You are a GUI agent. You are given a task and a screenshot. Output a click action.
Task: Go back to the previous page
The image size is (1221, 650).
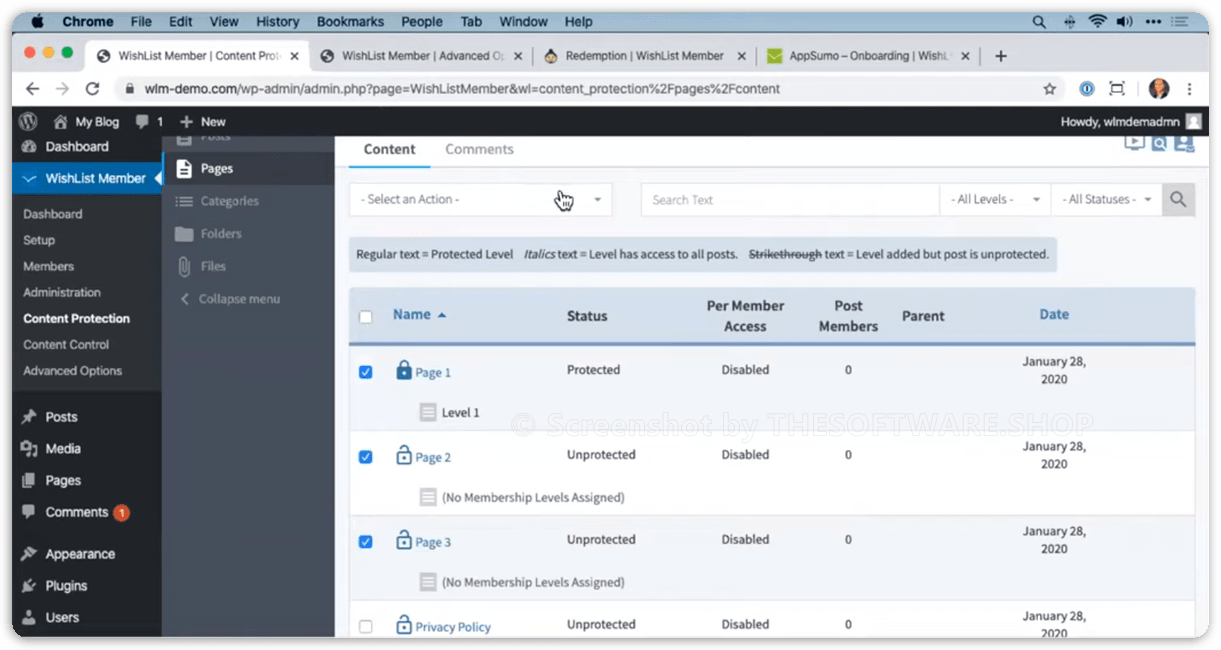tap(33, 89)
